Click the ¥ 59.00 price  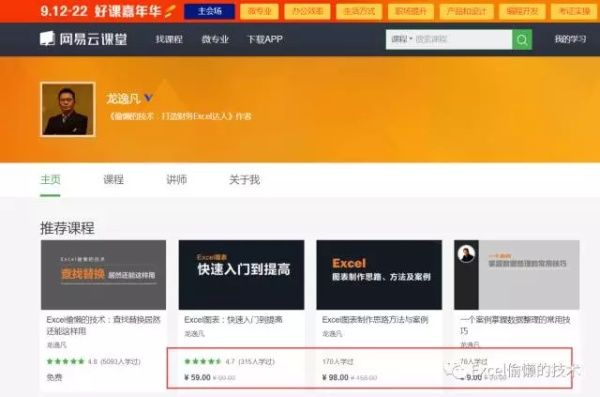tap(197, 377)
